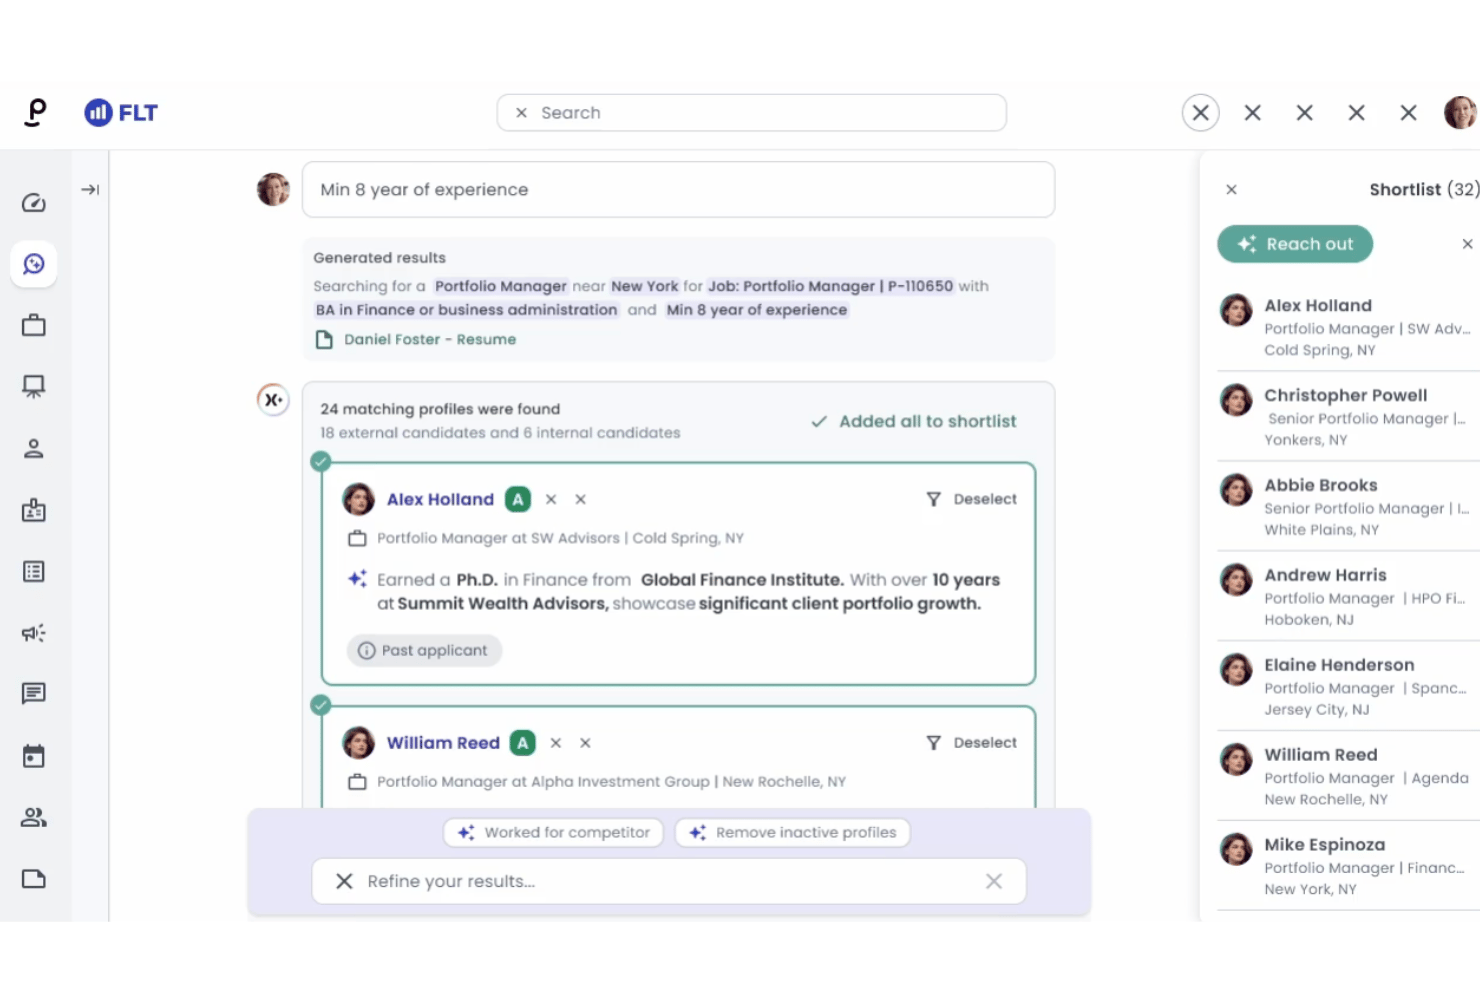Close the Shortlist panel

pyautogui.click(x=1231, y=190)
